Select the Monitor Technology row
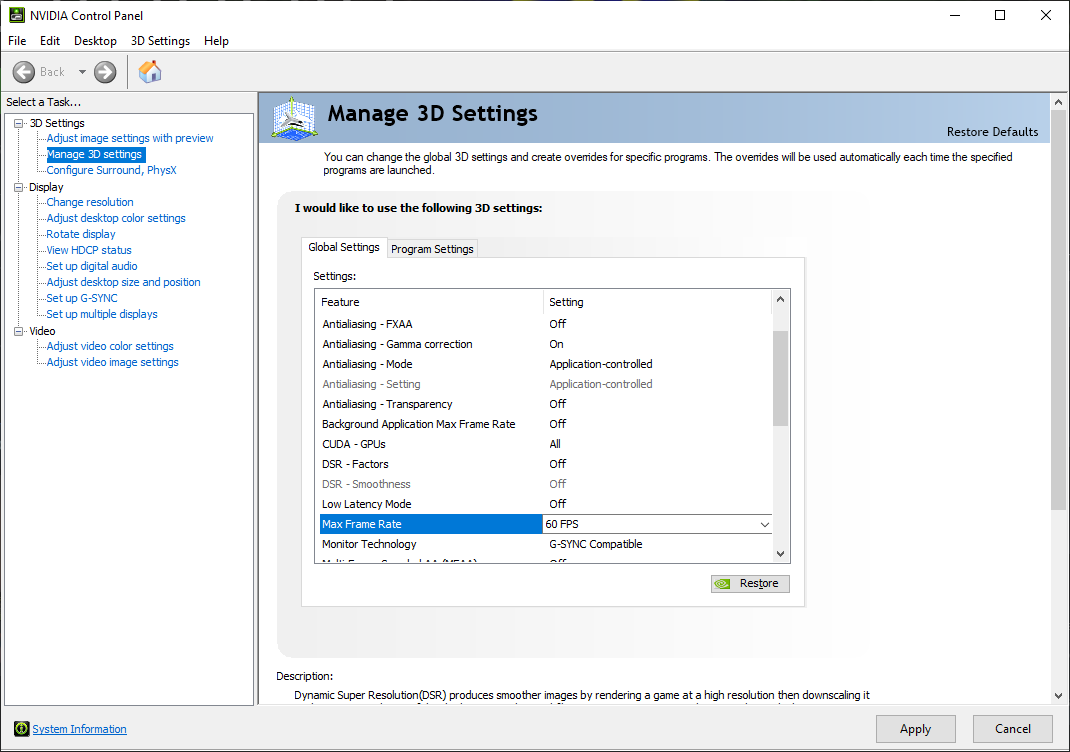The image size is (1070, 752). 546,544
